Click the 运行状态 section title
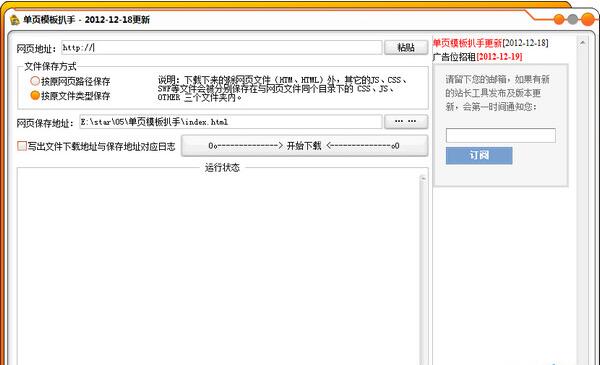600x365 pixels. pos(222,168)
